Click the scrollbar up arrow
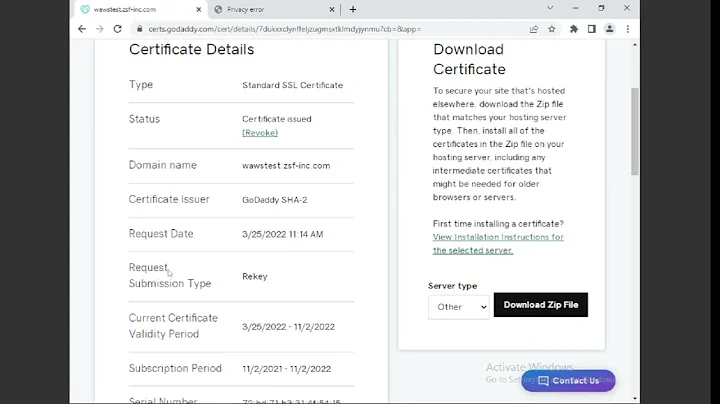 635,45
